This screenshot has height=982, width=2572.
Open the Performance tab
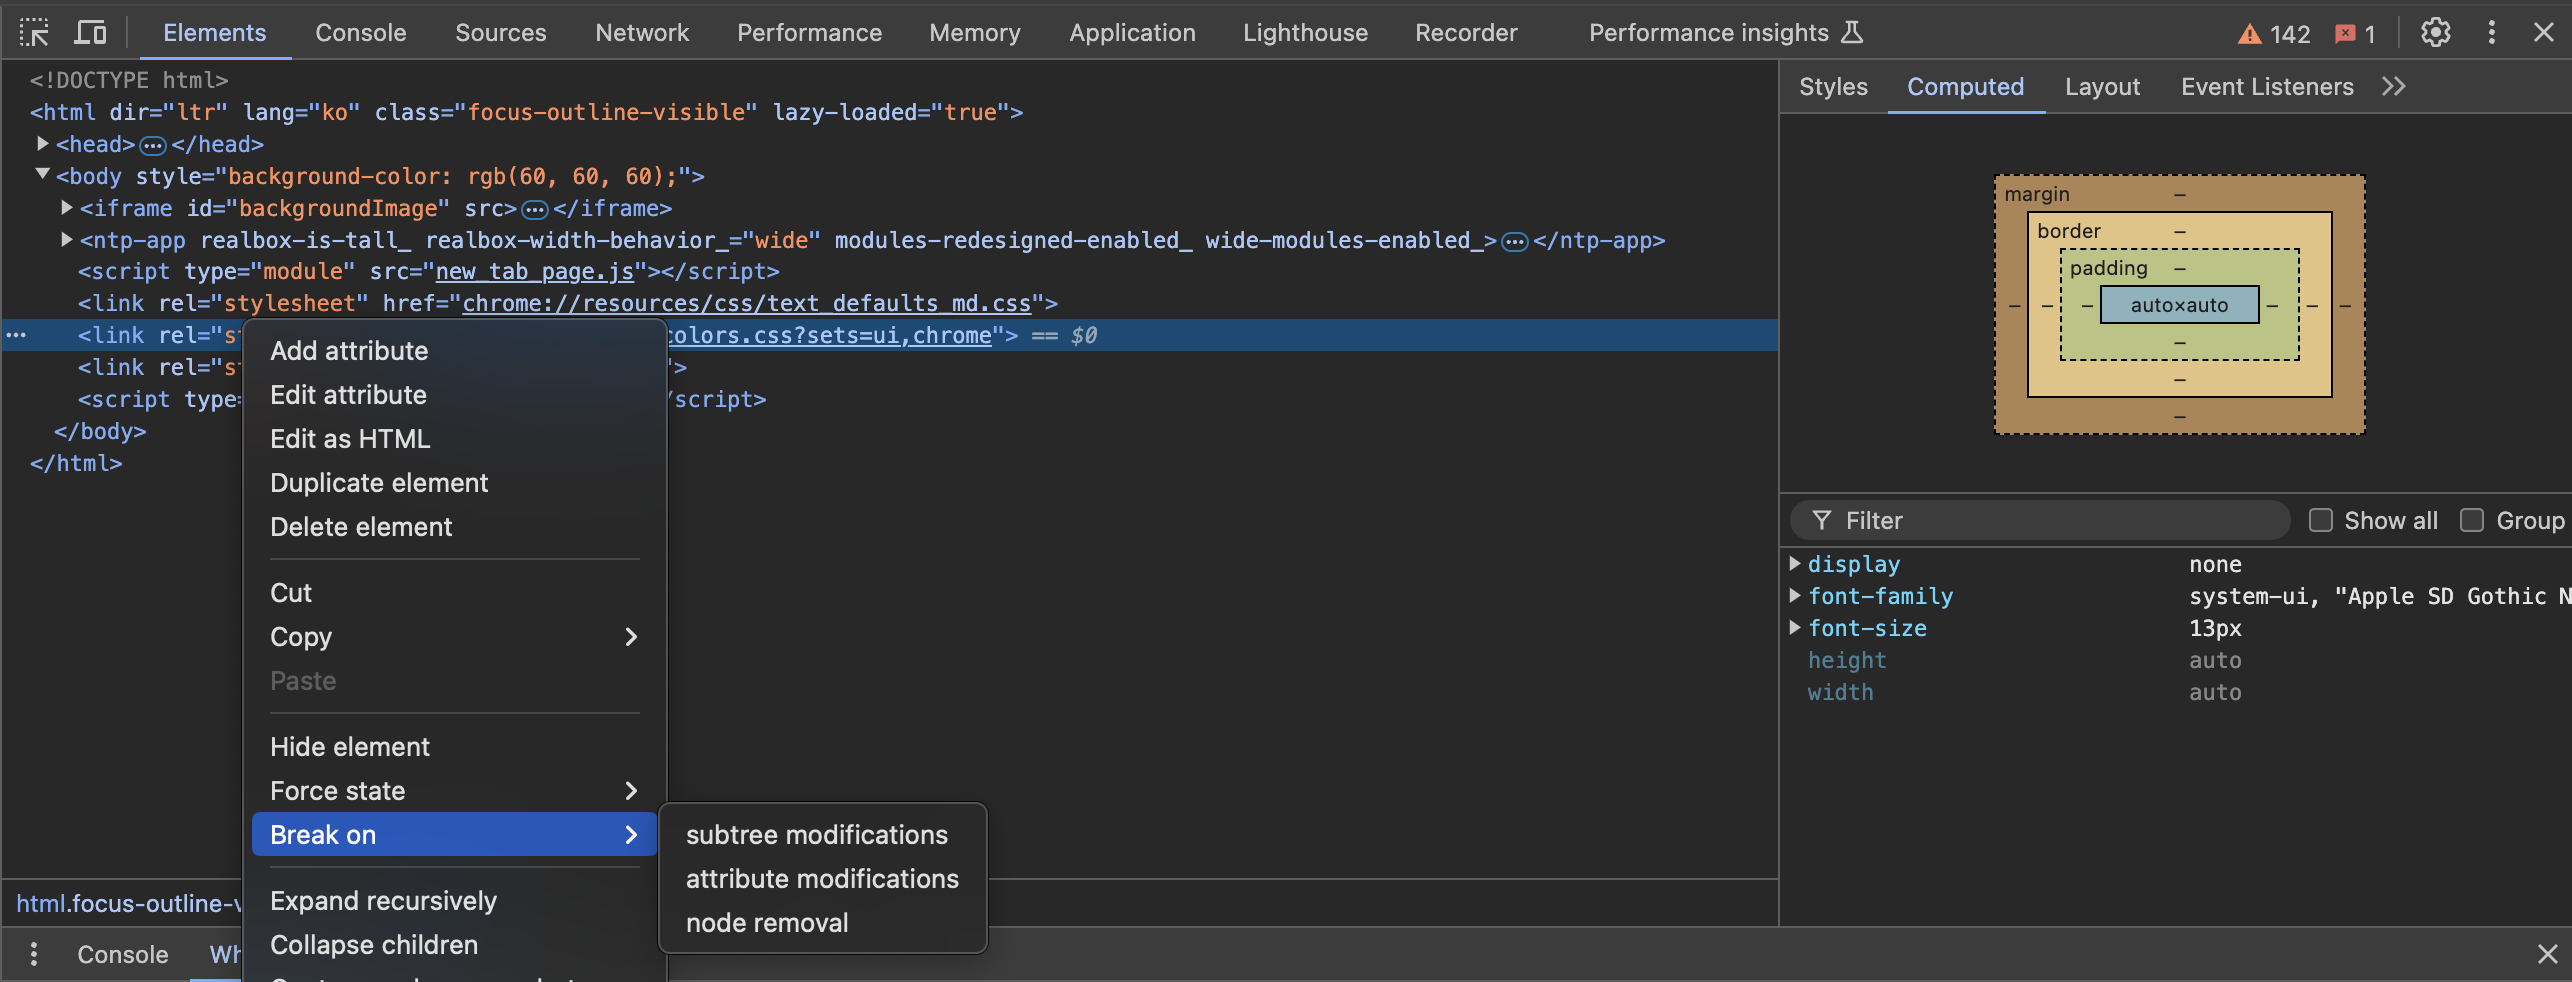tap(809, 33)
